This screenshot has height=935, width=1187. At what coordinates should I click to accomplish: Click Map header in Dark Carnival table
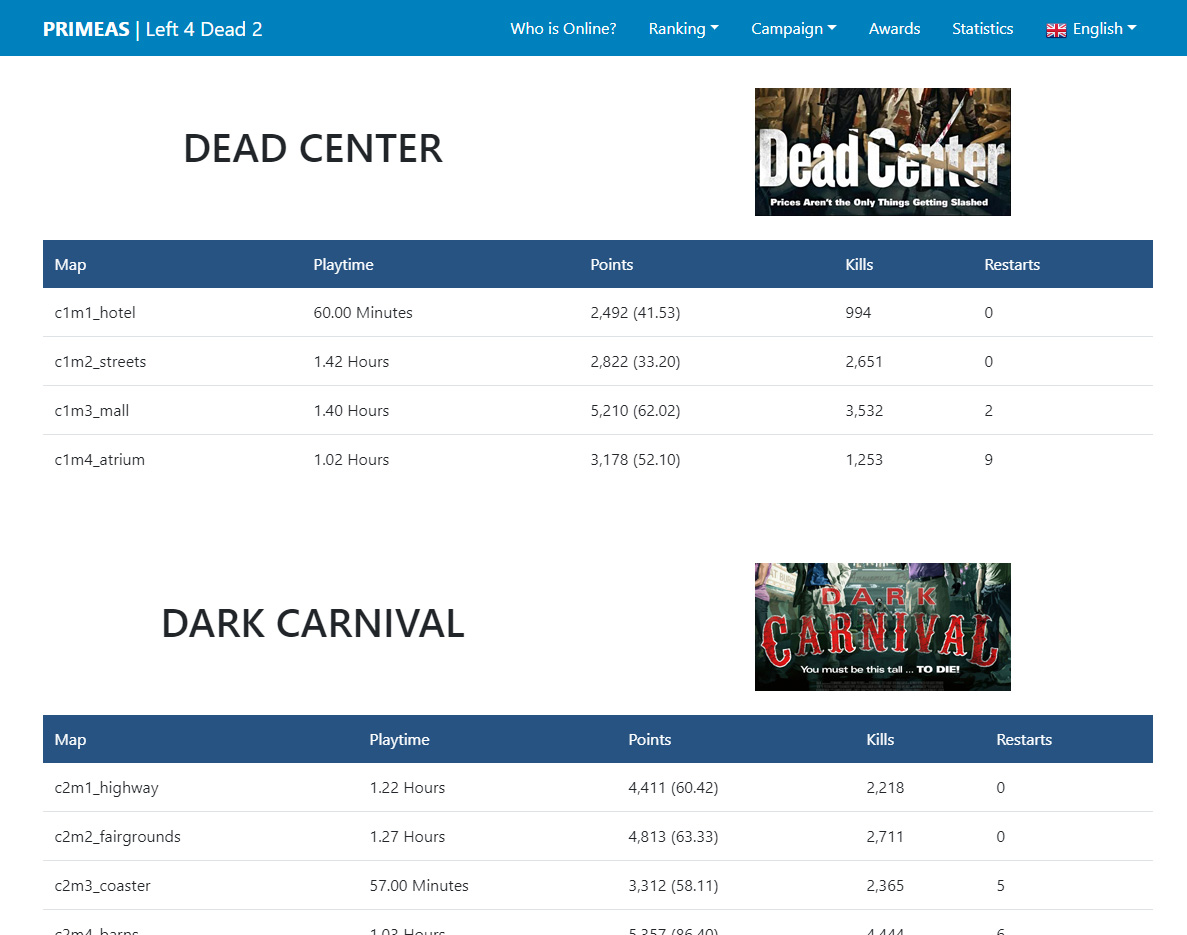point(70,739)
